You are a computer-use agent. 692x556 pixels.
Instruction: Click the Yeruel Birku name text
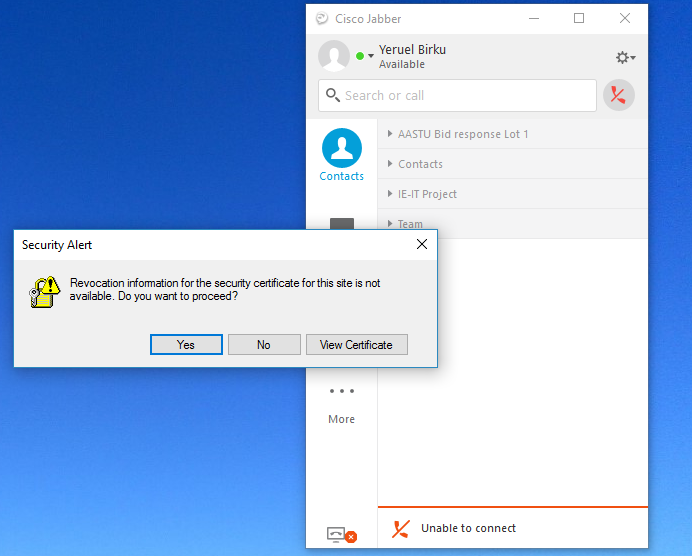pyautogui.click(x=412, y=49)
